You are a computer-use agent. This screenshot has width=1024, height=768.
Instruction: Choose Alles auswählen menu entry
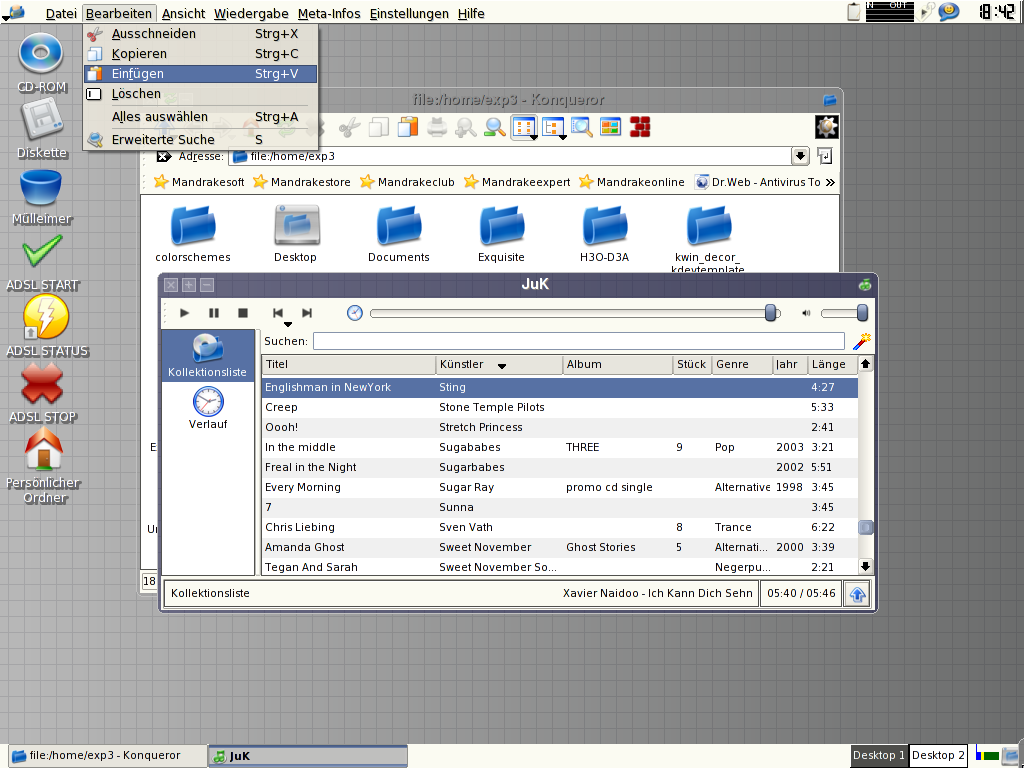pyautogui.click(x=200, y=117)
